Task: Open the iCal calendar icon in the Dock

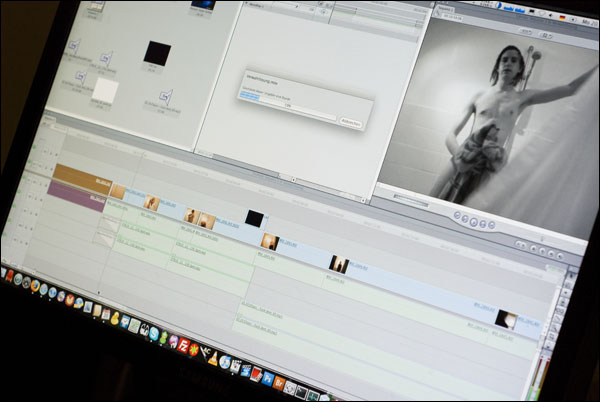Action: [x=106, y=314]
